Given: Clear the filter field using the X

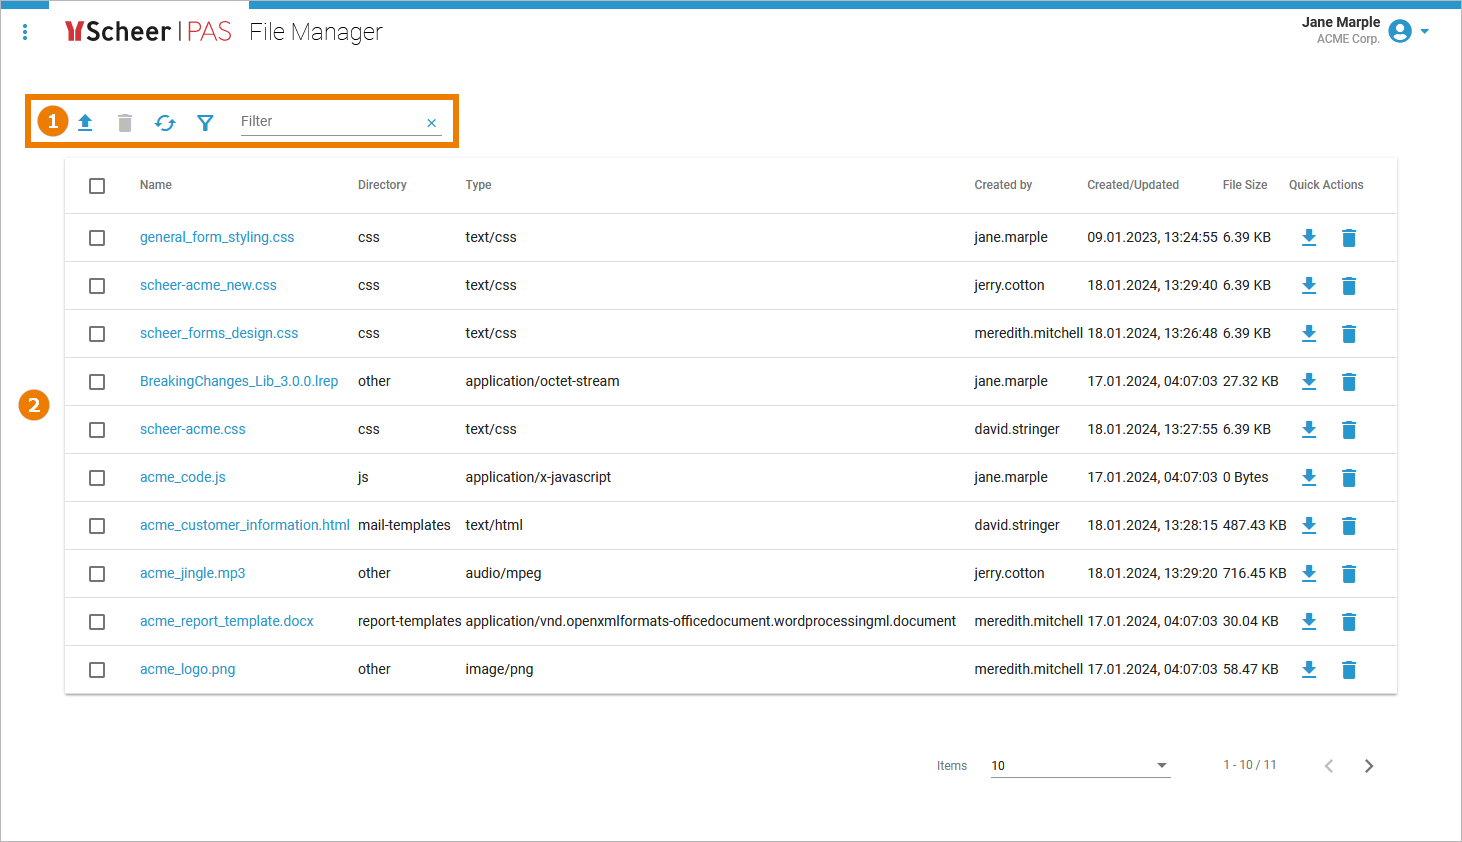Looking at the screenshot, I should click(x=431, y=121).
